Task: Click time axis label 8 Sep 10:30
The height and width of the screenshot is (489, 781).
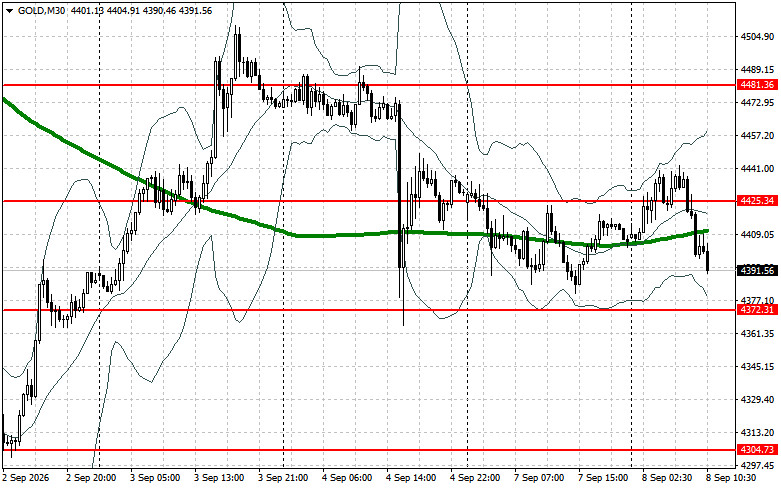Action: (x=731, y=478)
